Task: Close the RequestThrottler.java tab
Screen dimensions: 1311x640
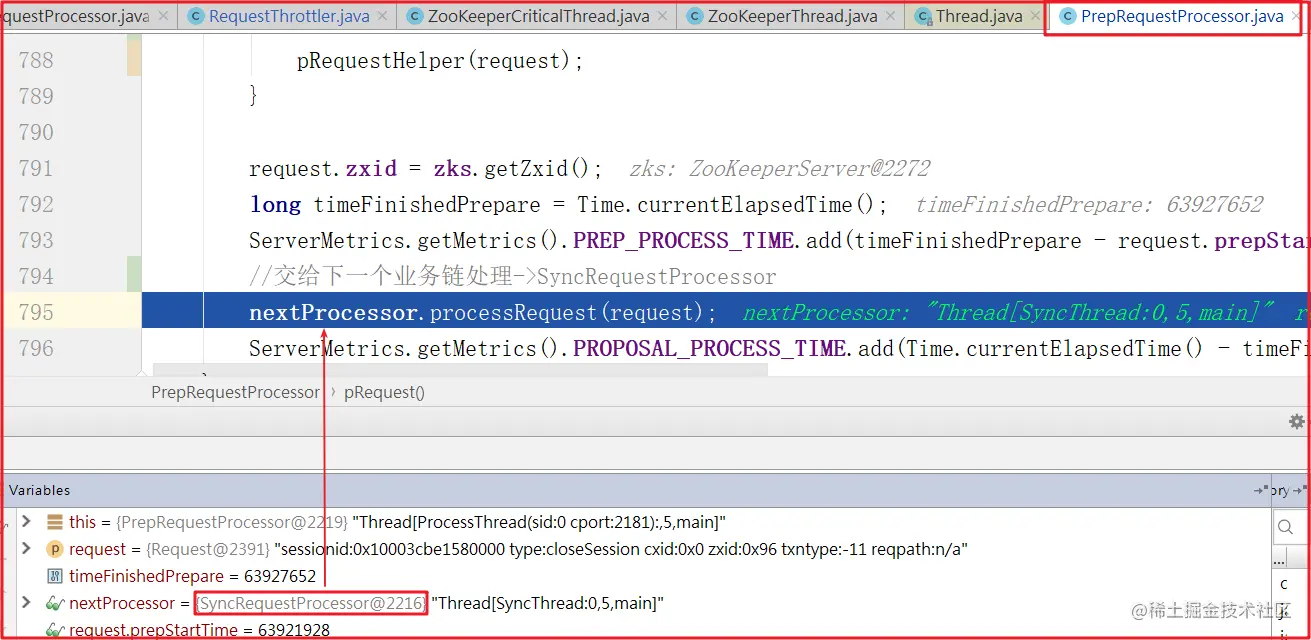Action: [x=384, y=16]
